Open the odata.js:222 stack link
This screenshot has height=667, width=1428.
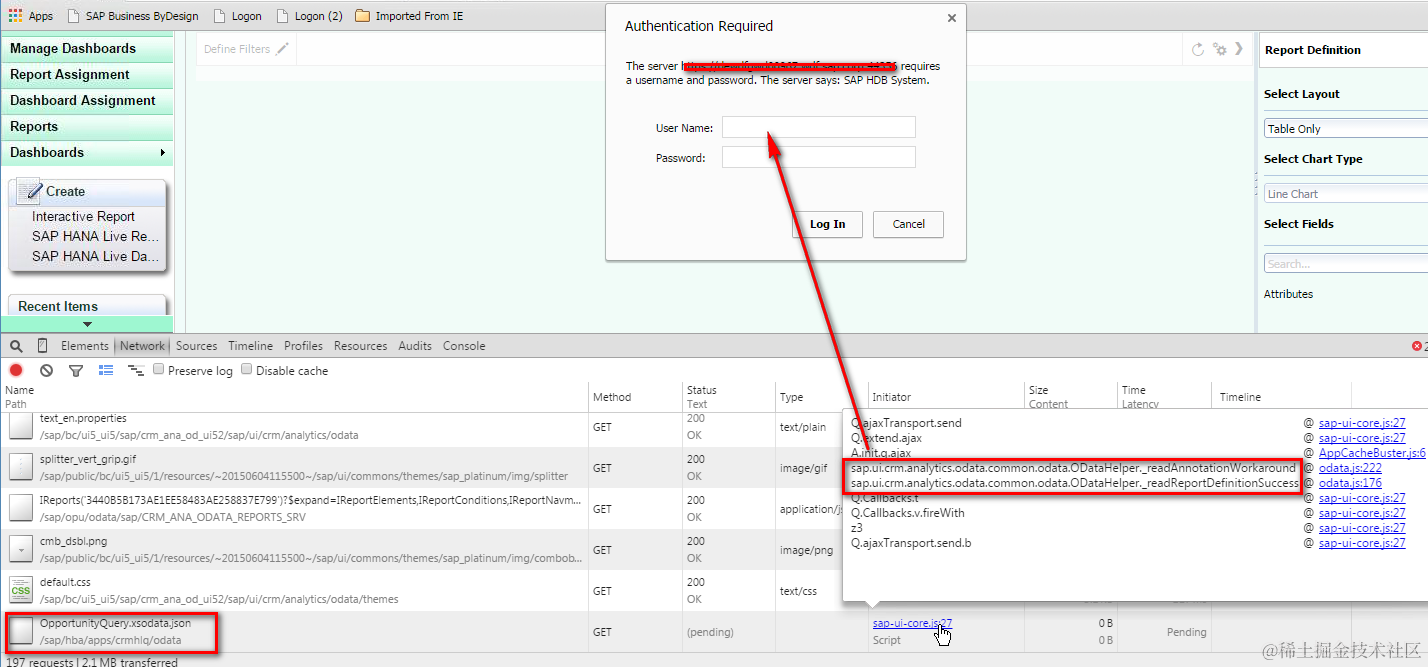(1350, 468)
